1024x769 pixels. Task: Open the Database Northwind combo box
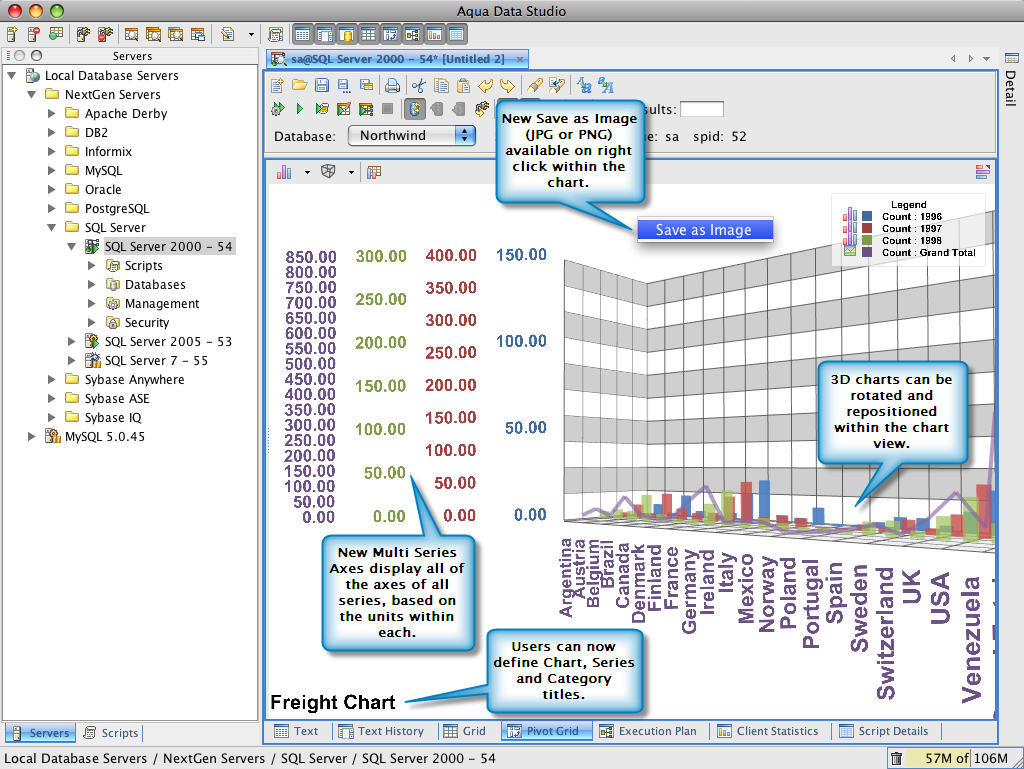(x=412, y=136)
